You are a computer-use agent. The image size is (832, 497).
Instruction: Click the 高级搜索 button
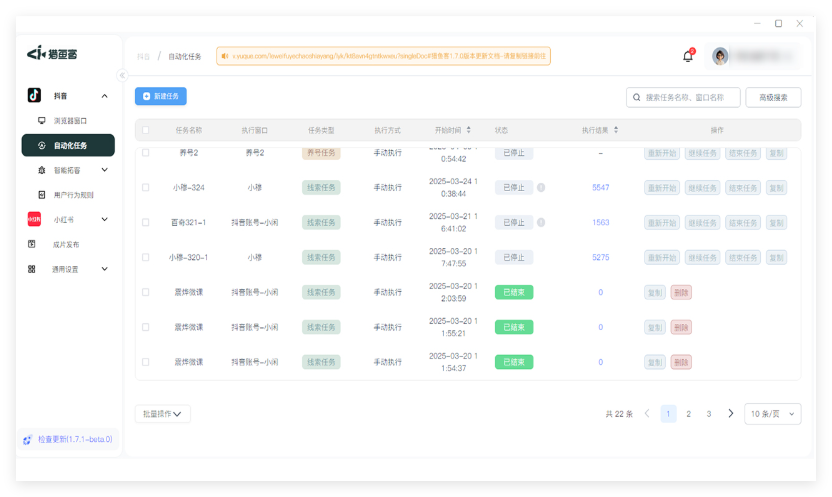773,97
